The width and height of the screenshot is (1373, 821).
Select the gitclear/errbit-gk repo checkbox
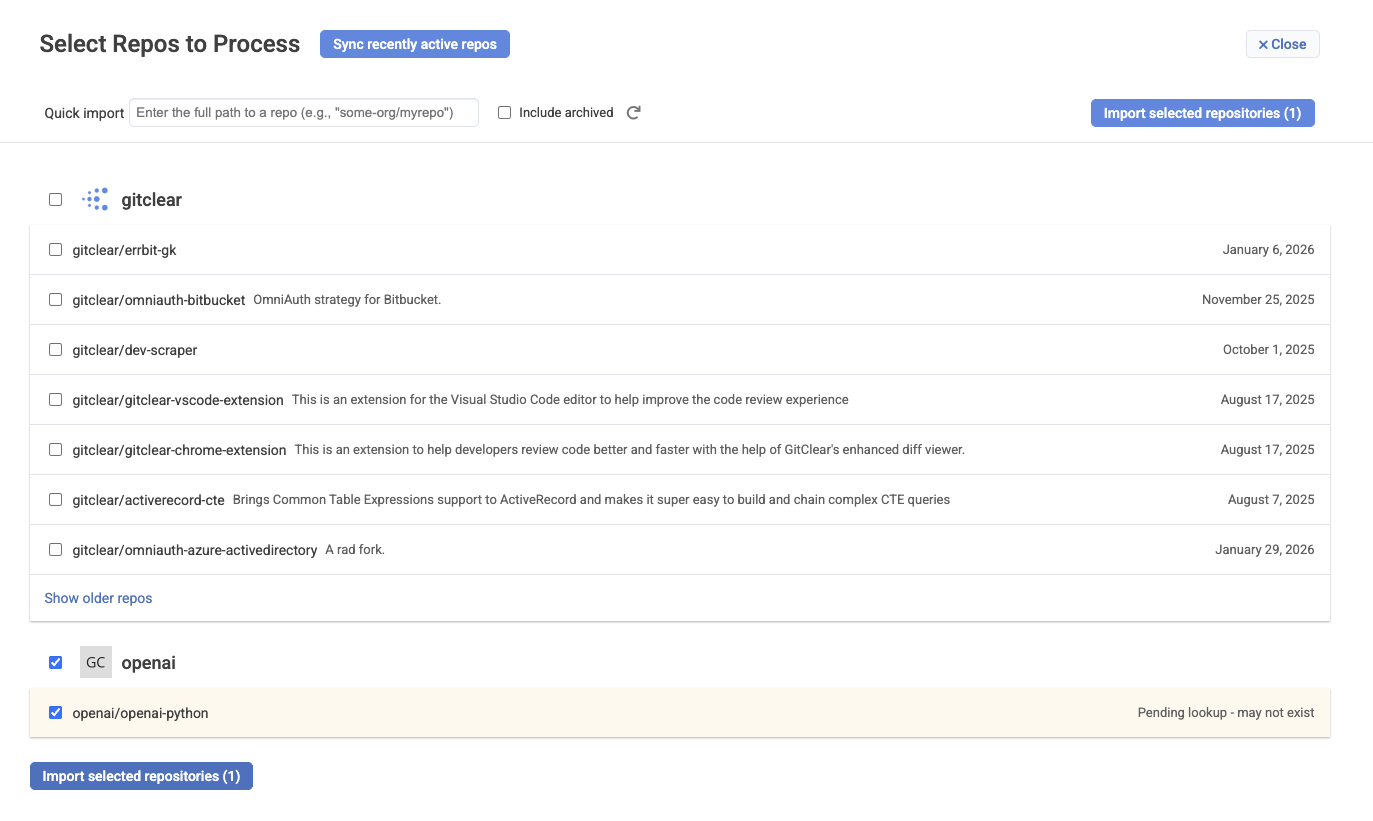tap(56, 250)
